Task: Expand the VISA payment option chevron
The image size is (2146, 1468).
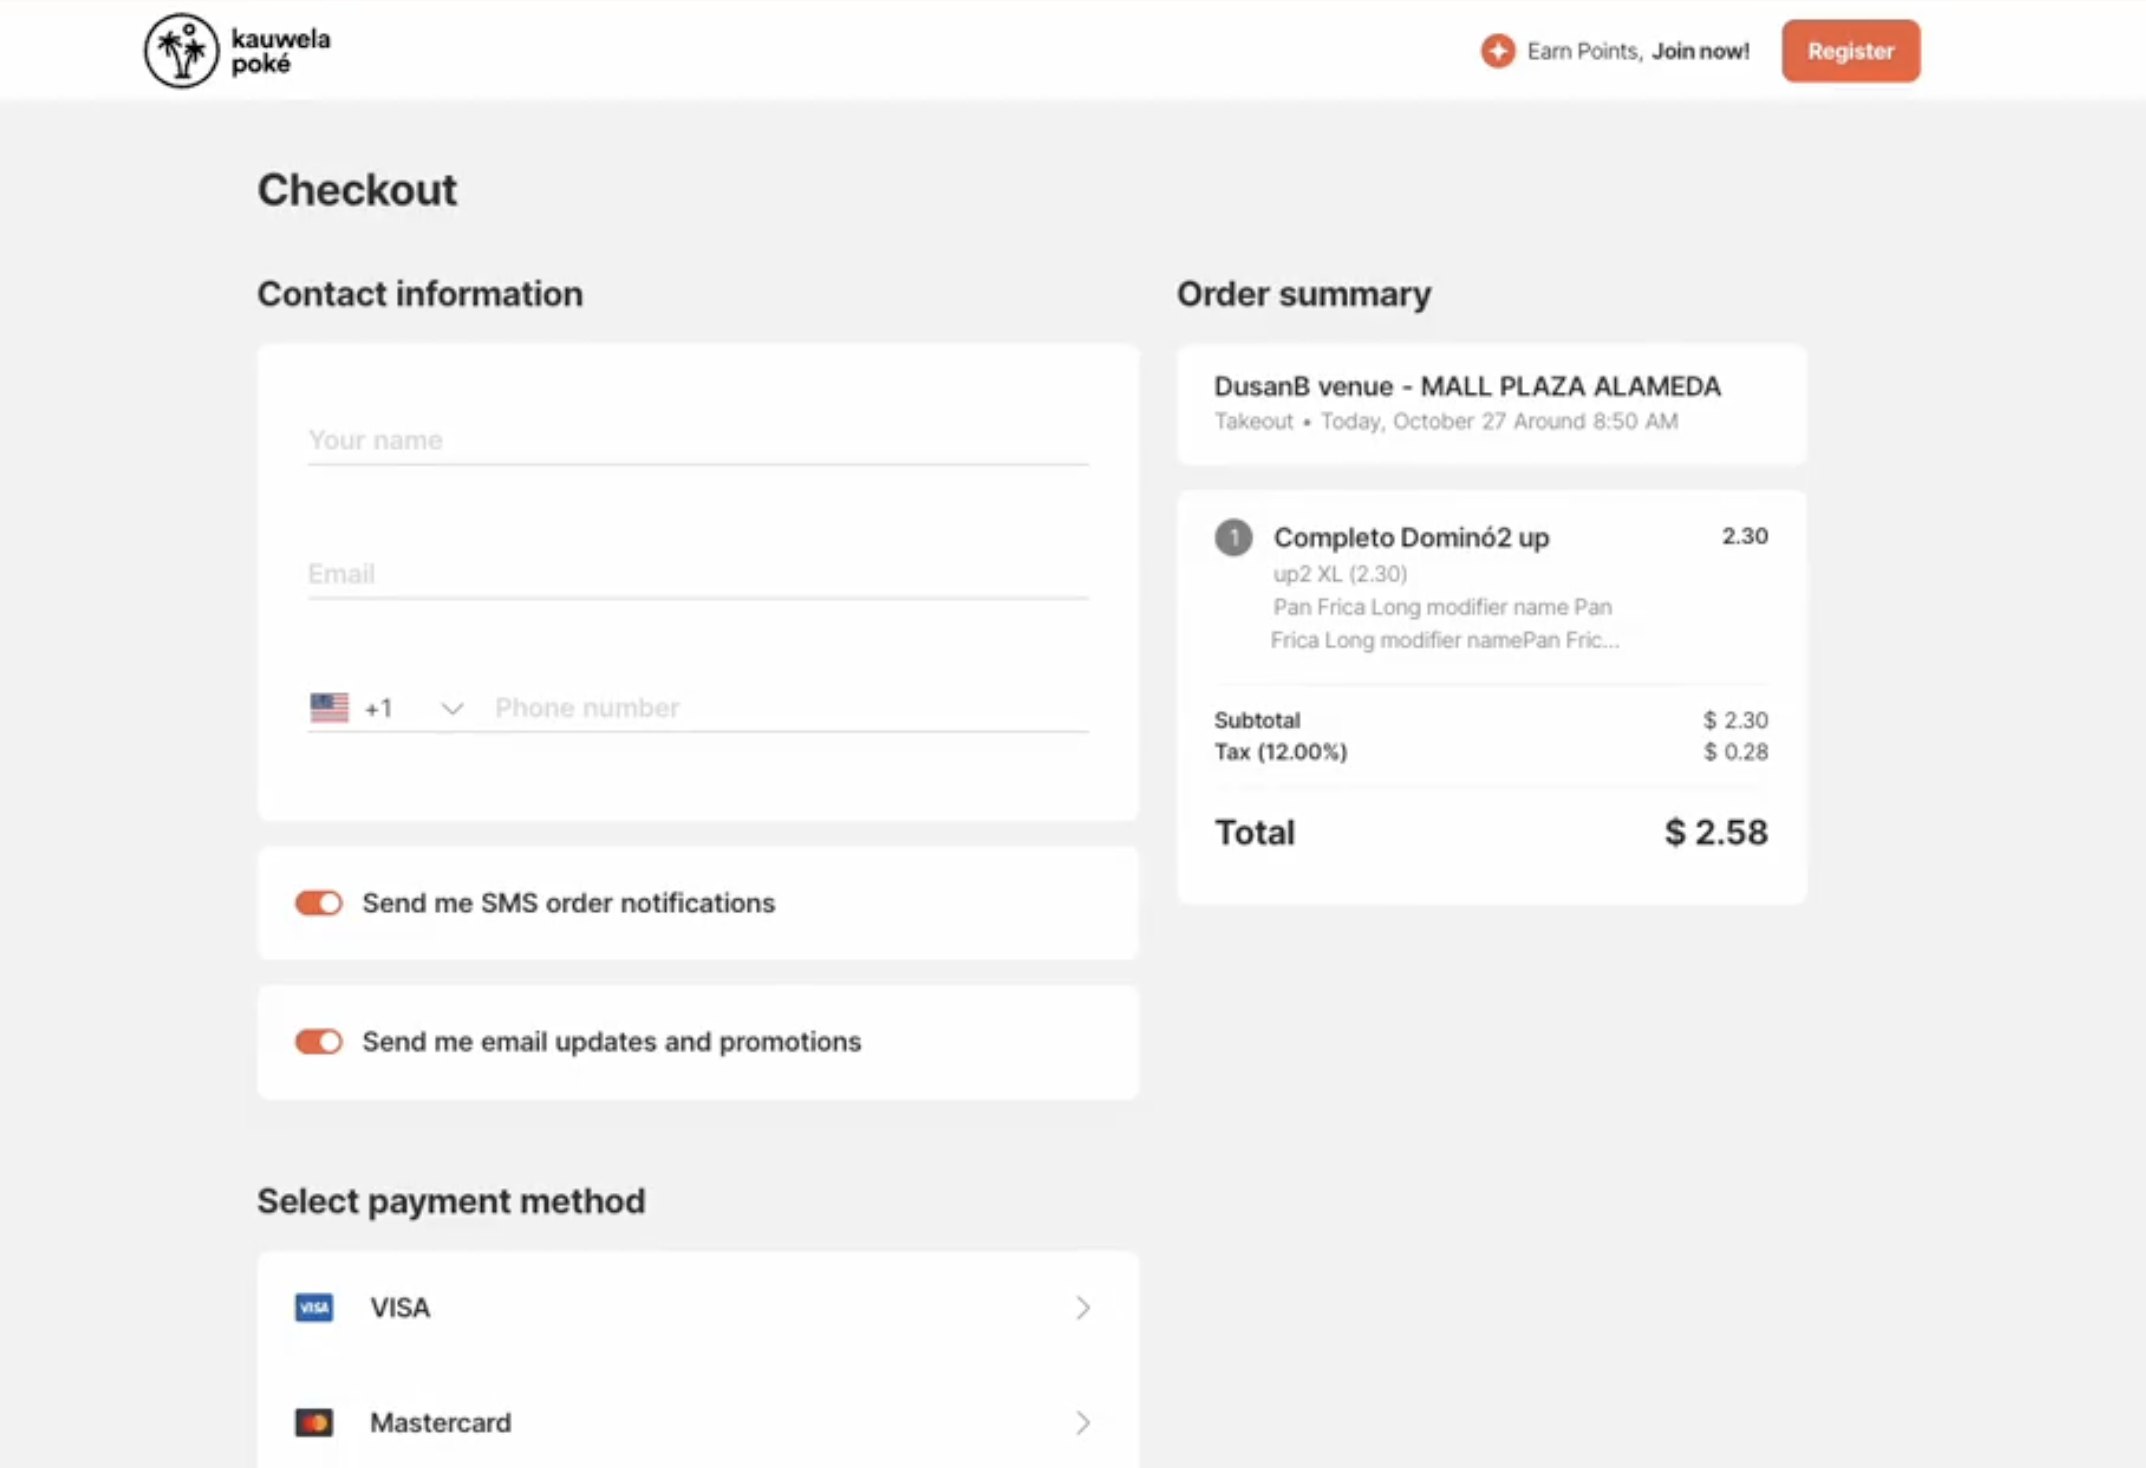Action: 1082,1308
